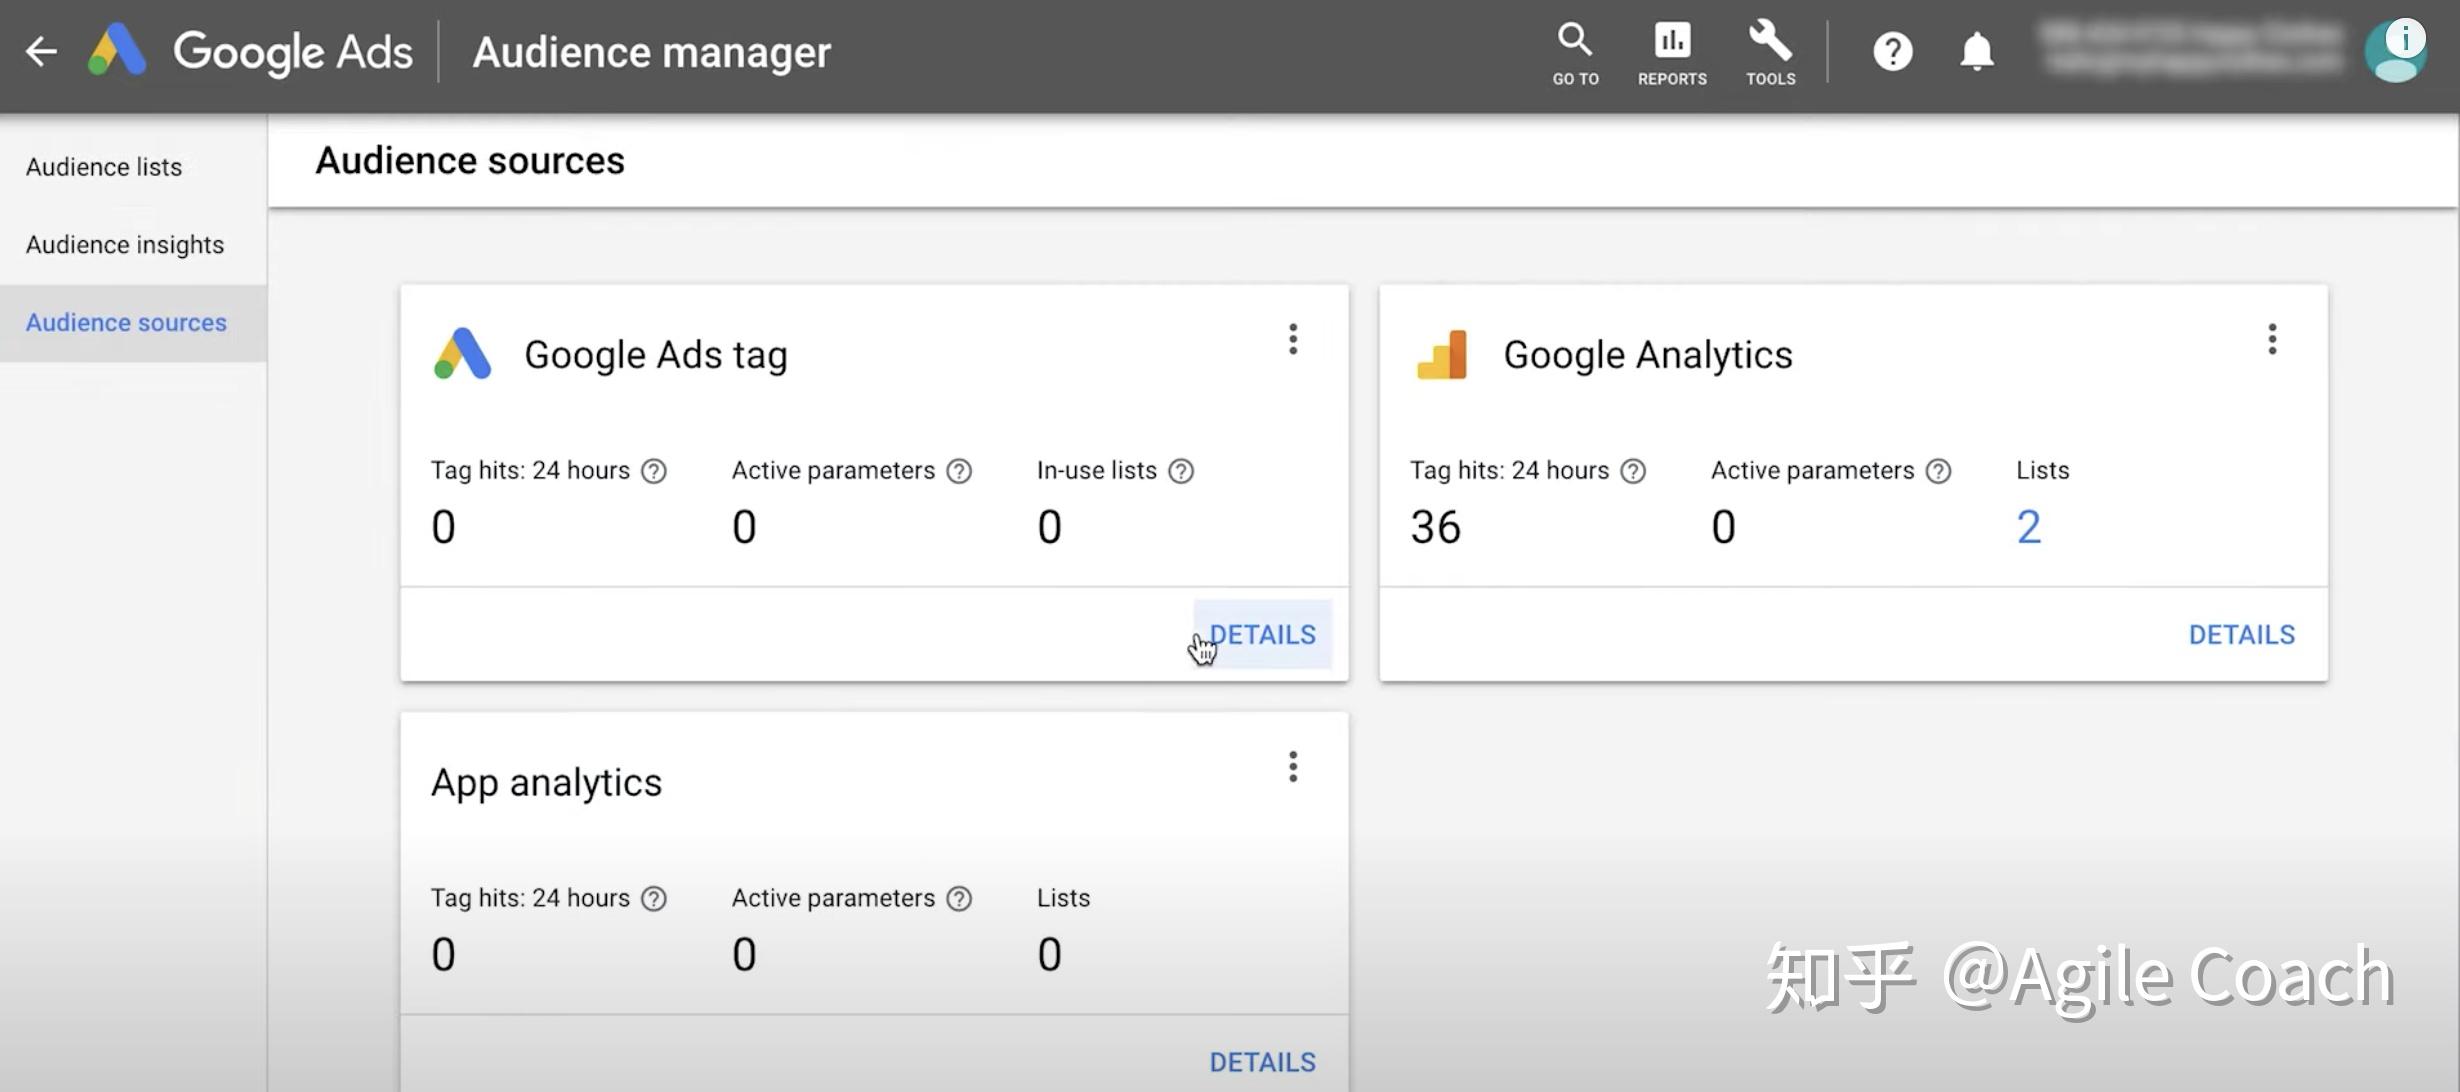Click the account avatar icon
Screen dimensions: 2460x1092
point(2395,51)
